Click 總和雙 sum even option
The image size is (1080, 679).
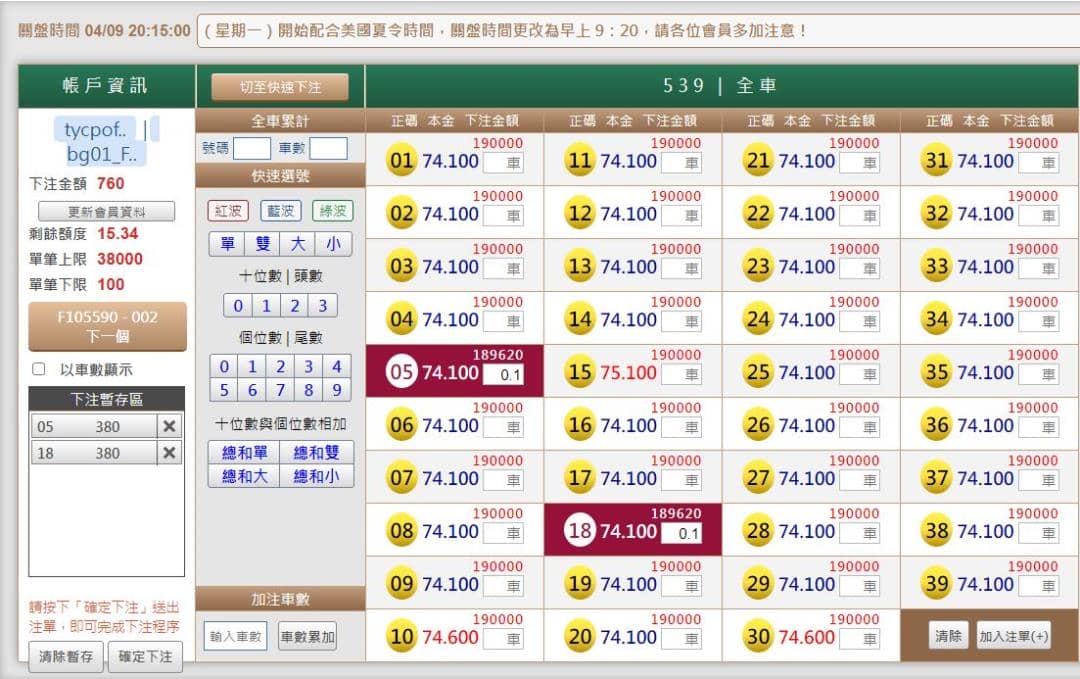(316, 452)
